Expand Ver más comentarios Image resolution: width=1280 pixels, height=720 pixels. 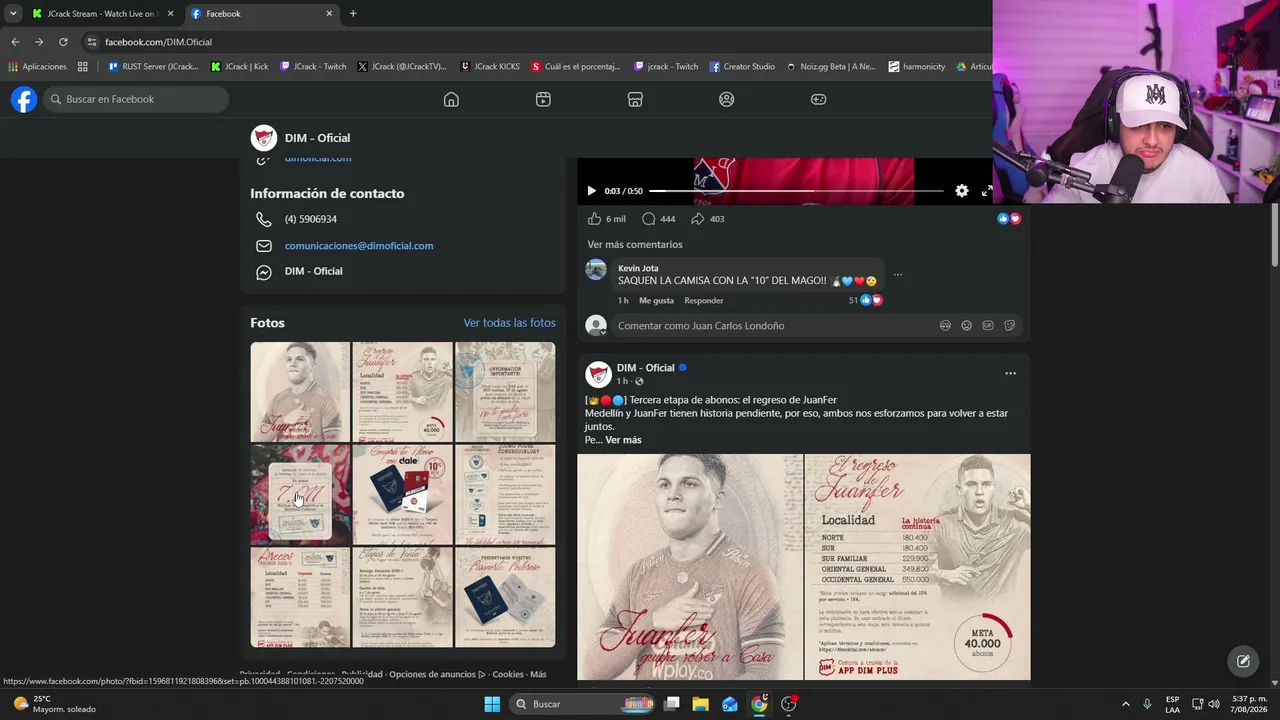(635, 245)
